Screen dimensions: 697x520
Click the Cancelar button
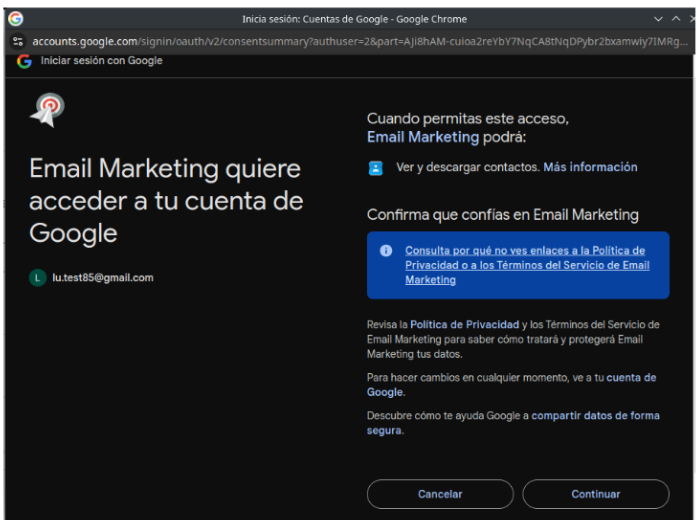coord(440,494)
